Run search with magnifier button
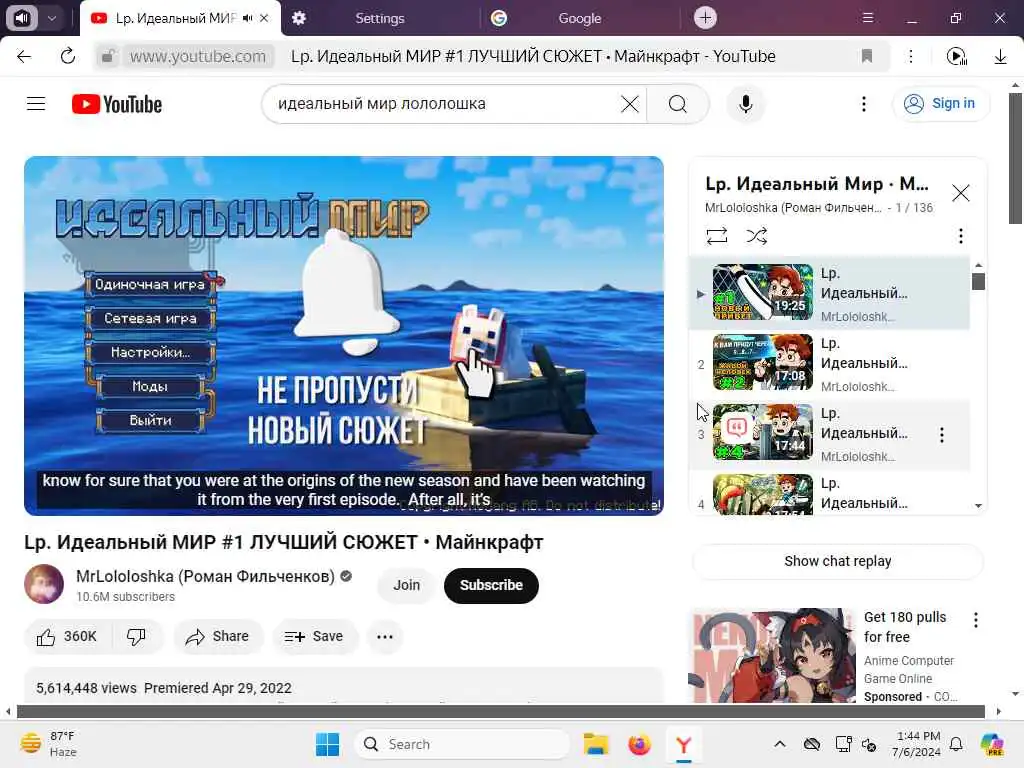1024x768 pixels. 678,104
